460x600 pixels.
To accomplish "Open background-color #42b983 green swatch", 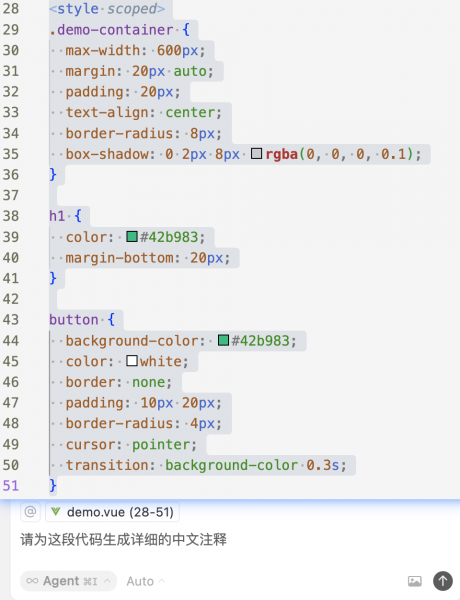I will tap(223, 340).
